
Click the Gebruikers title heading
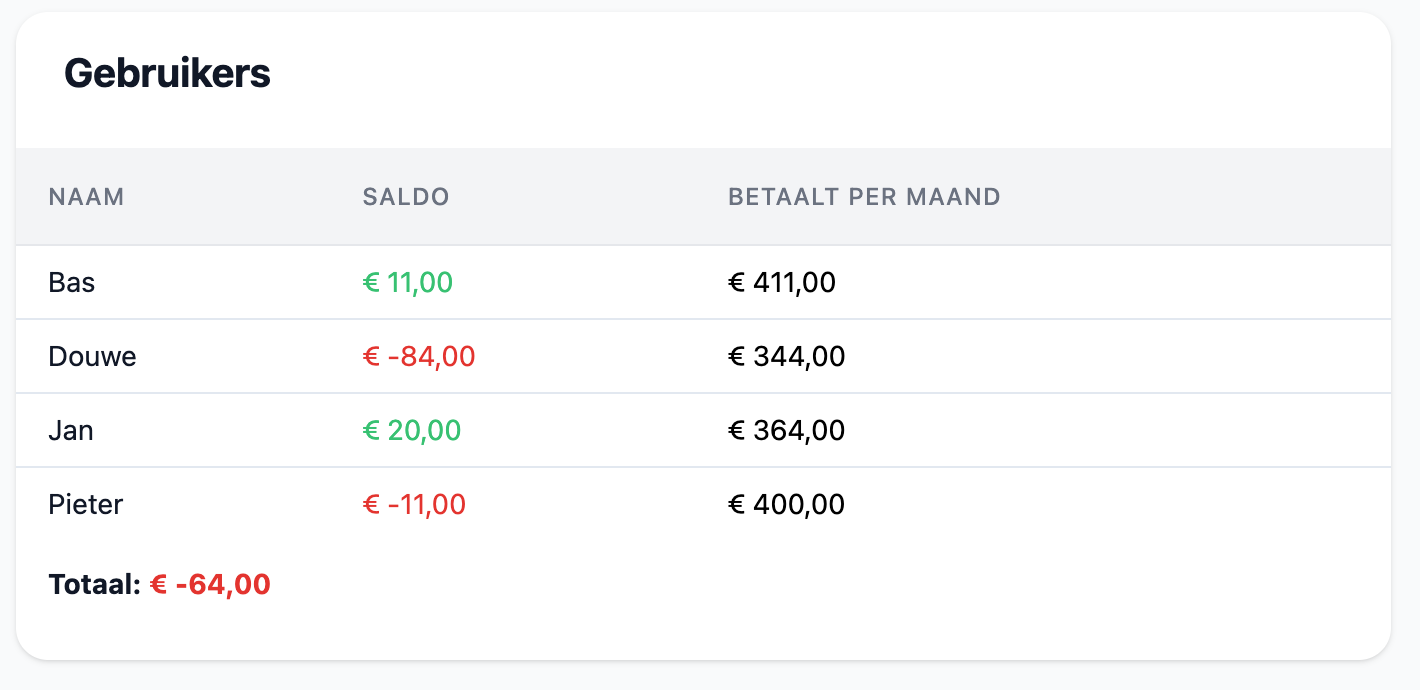click(167, 72)
